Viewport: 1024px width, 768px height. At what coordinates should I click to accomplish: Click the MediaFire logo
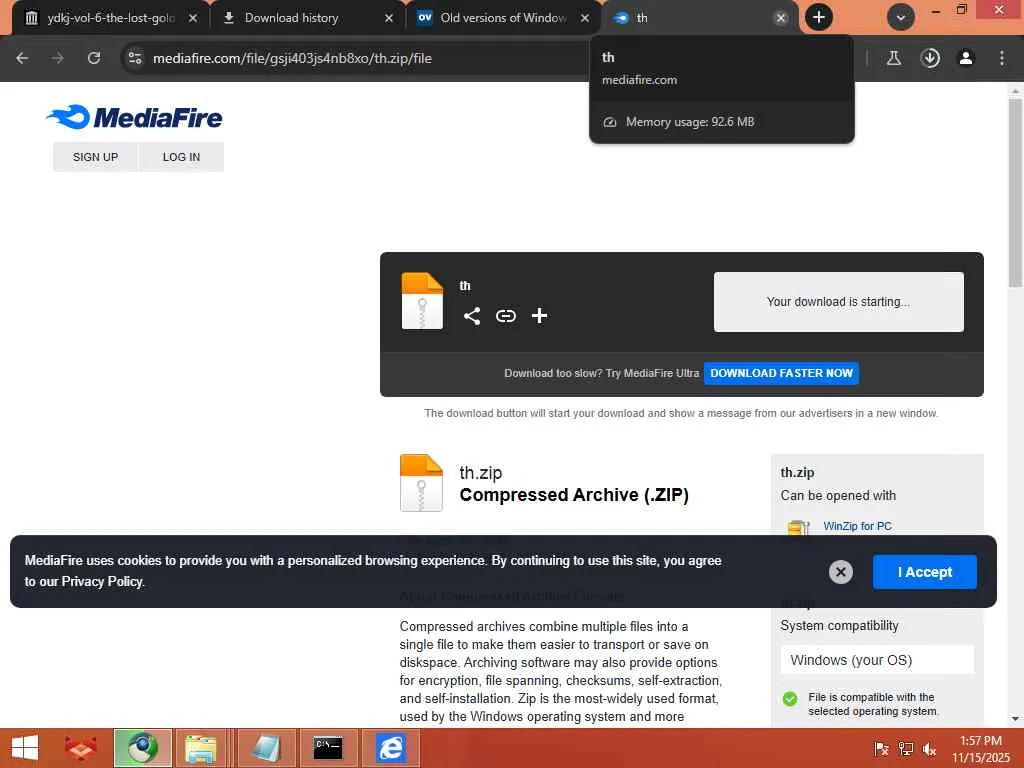tap(135, 118)
